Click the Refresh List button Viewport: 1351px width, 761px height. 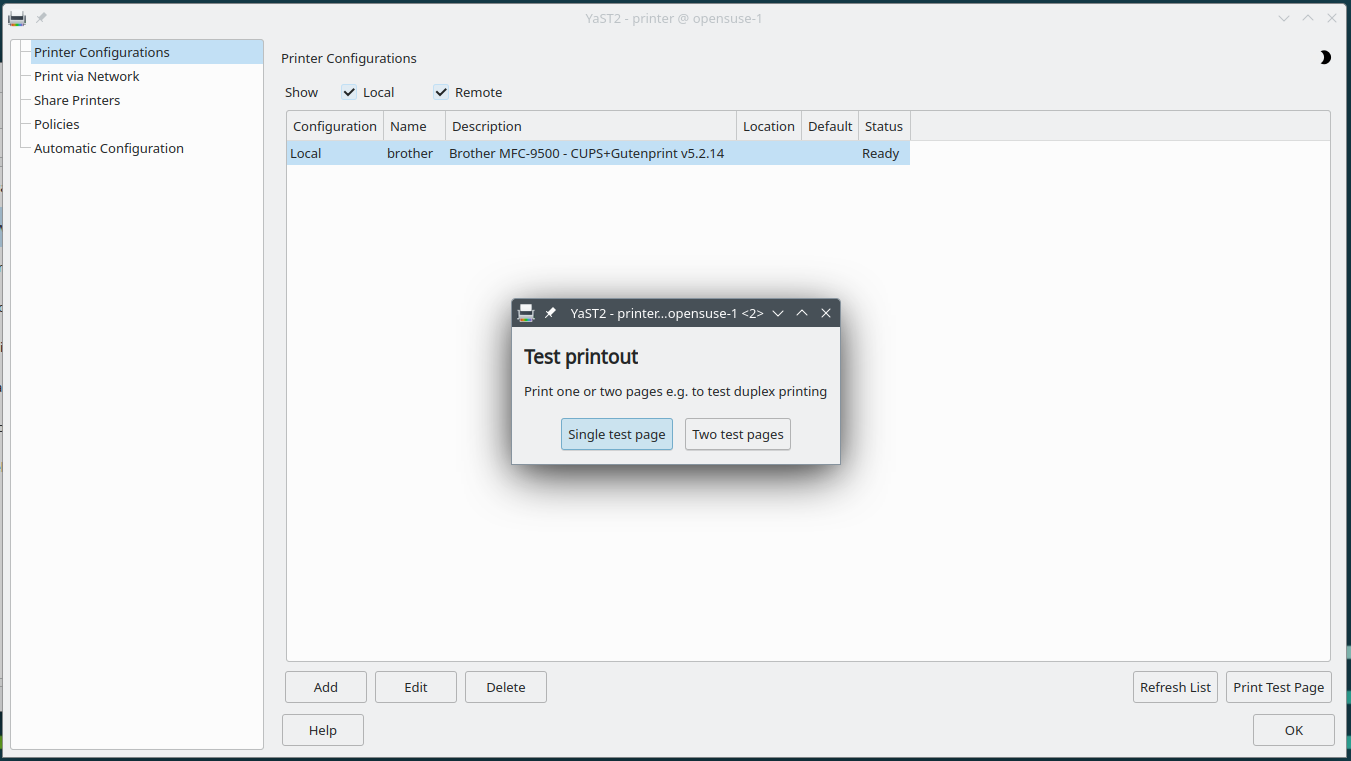pos(1175,687)
